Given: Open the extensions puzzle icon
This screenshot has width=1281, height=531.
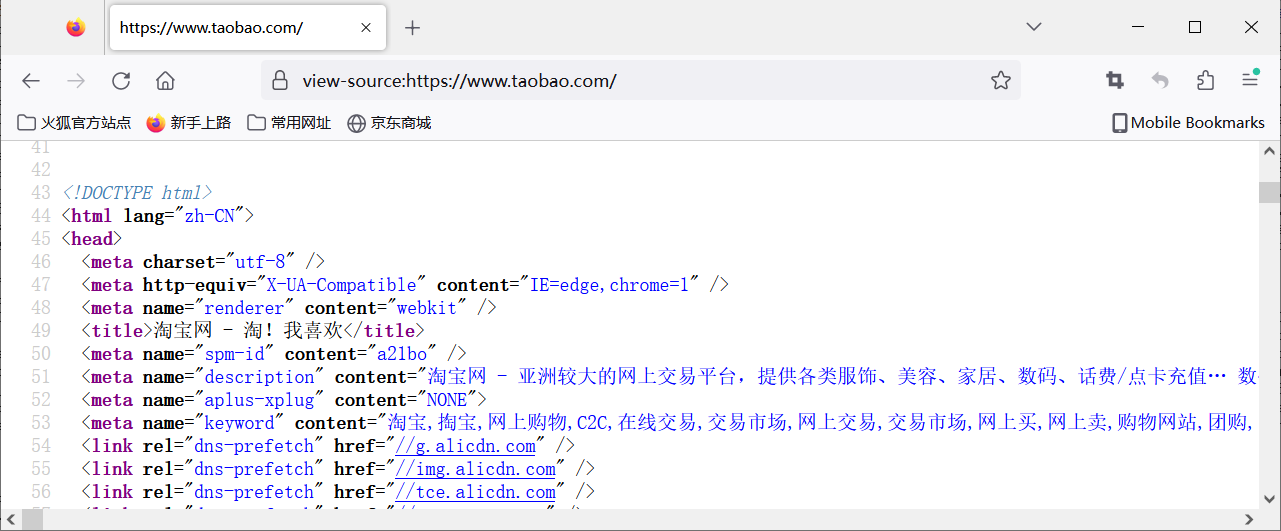Looking at the screenshot, I should pos(1205,81).
